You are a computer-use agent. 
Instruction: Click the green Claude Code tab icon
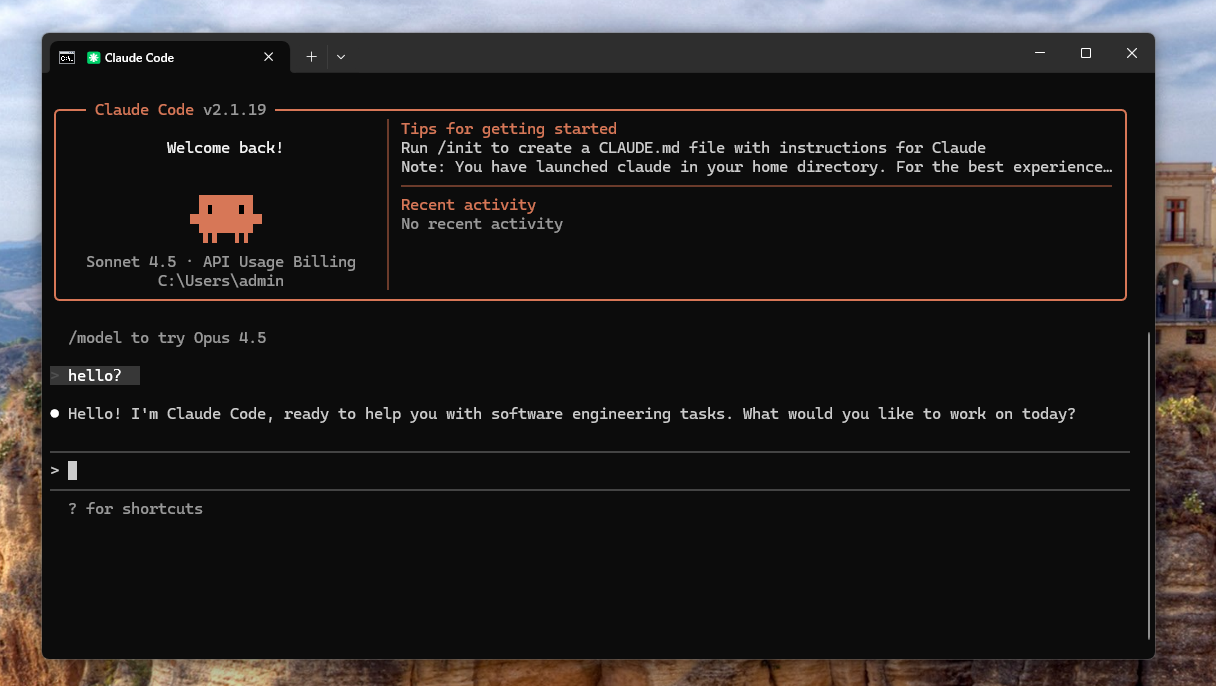point(94,57)
